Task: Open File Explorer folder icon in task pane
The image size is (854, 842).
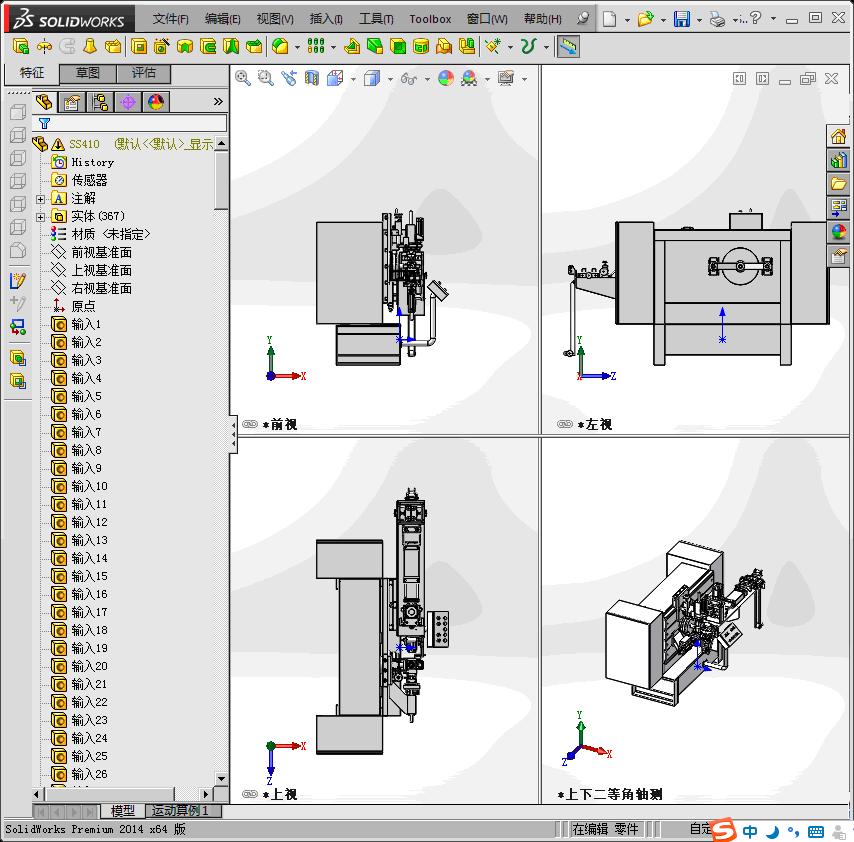Action: [838, 184]
